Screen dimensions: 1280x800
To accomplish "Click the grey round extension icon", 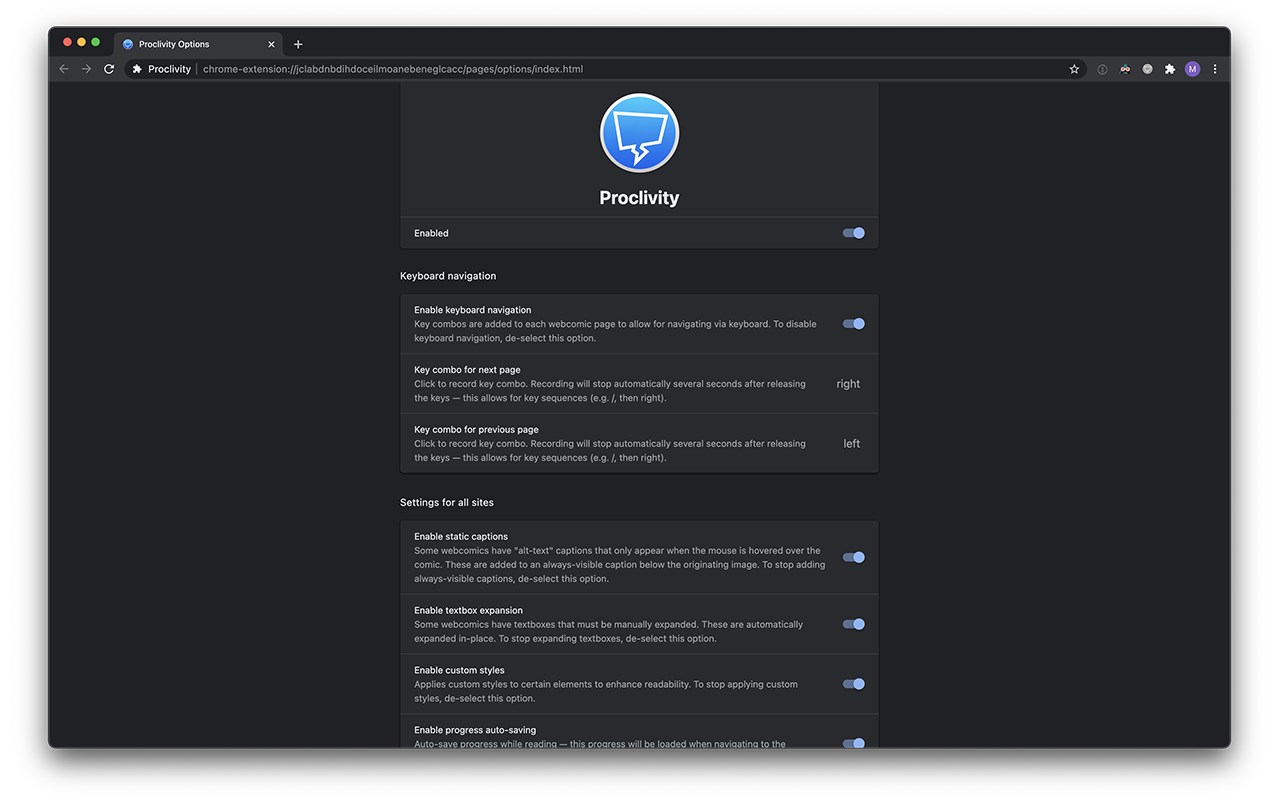I will tap(1147, 69).
